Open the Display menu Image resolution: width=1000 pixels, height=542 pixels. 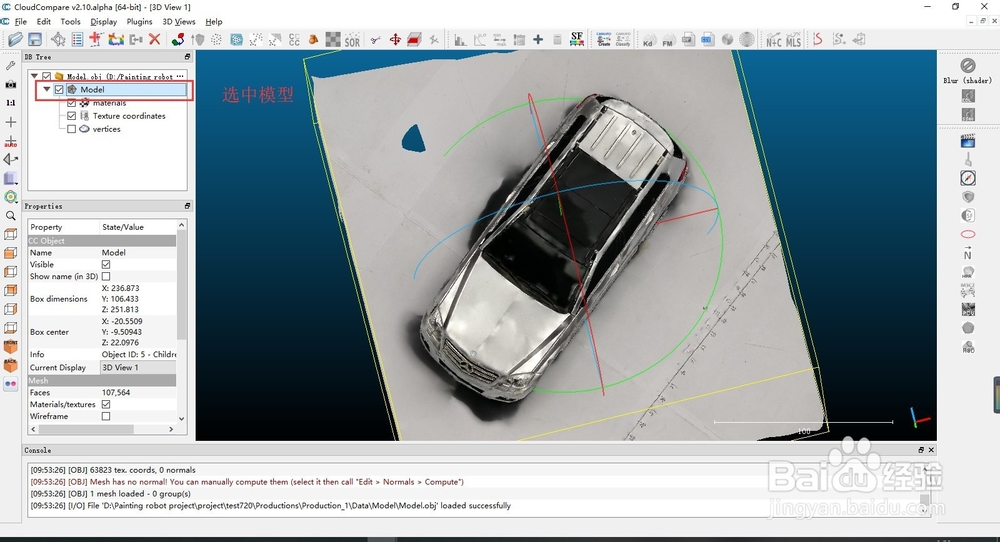[x=103, y=22]
